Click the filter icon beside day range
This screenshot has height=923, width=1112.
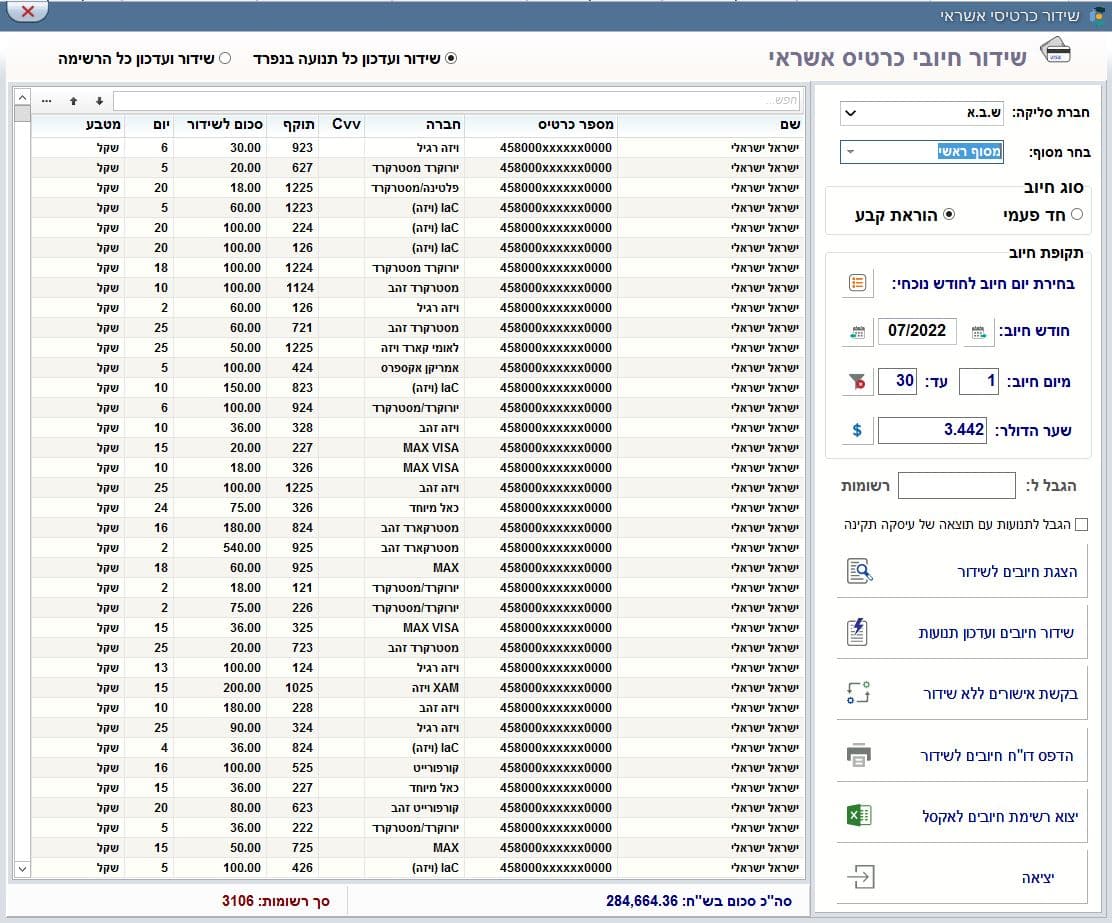[857, 382]
